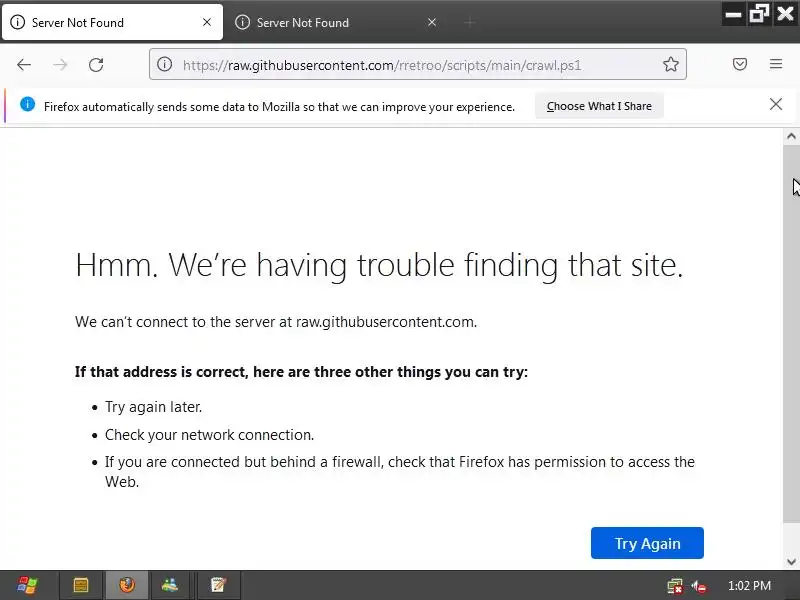This screenshot has height=600, width=800.
Task: Click the scrollbar down arrow
Action: [791, 562]
